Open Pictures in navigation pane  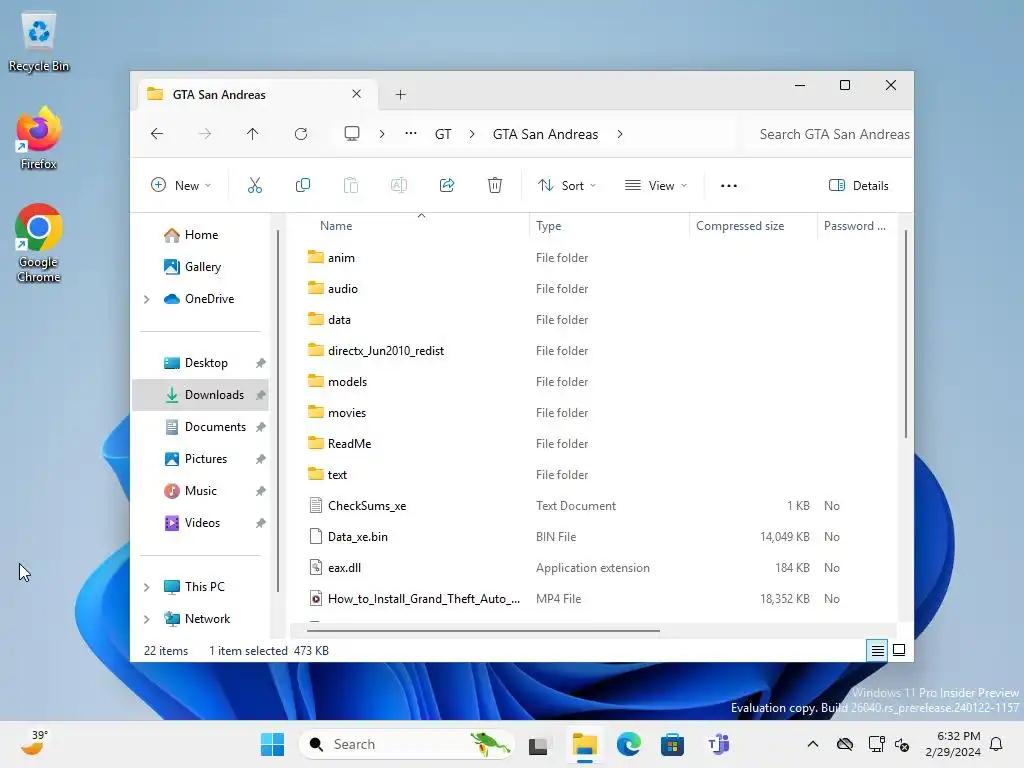point(206,459)
